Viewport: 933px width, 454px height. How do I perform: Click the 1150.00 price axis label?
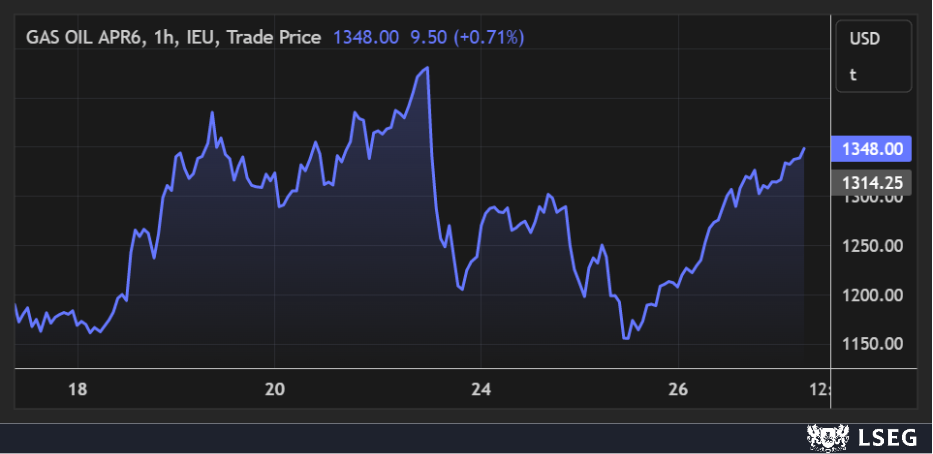click(x=872, y=344)
